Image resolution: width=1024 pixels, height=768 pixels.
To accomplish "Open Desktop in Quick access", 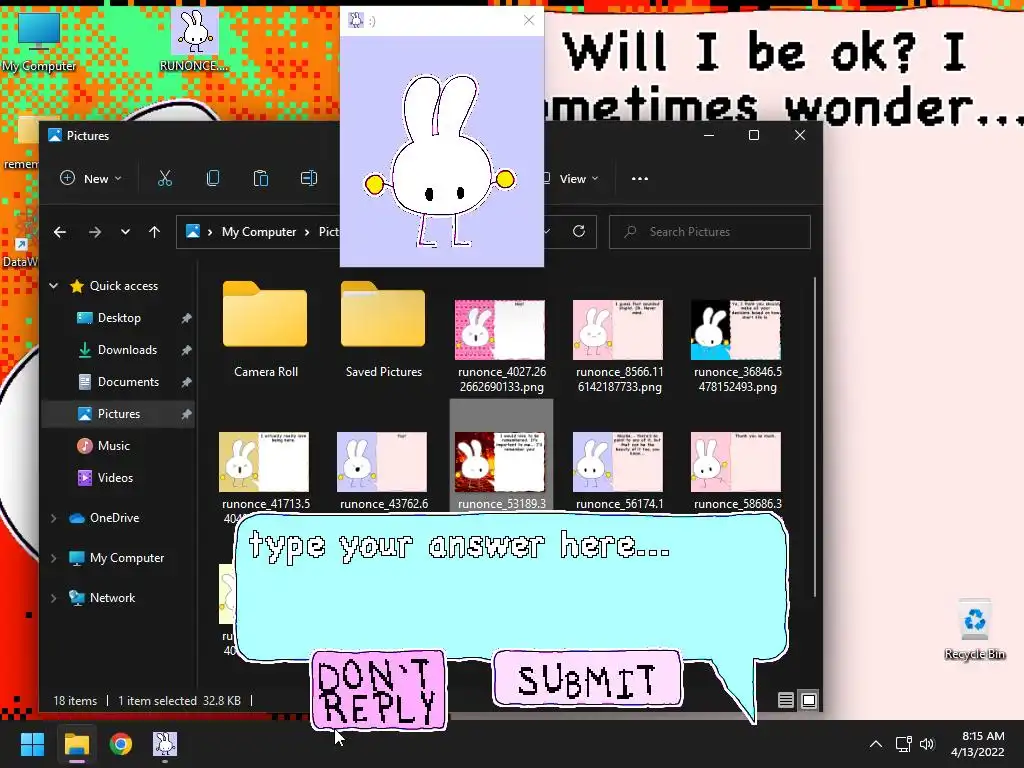I will (x=118, y=318).
